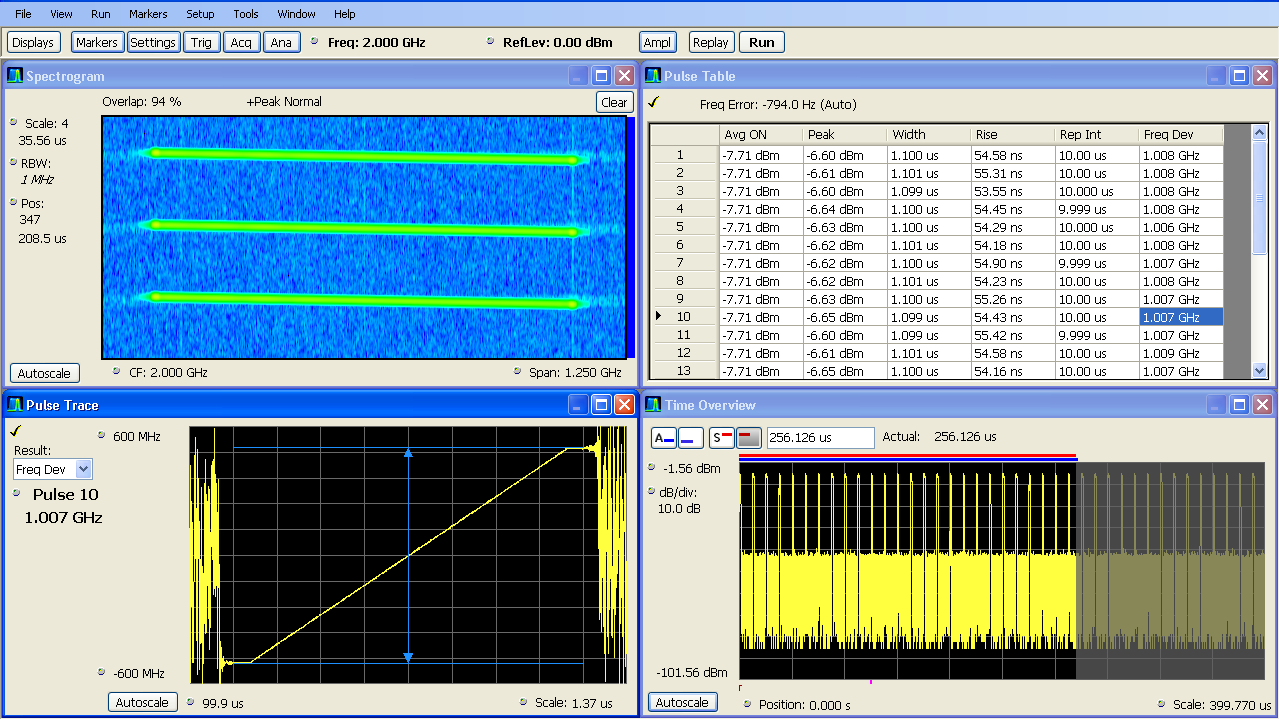Click the Replay button in the toolbar

pyautogui.click(x=710, y=42)
